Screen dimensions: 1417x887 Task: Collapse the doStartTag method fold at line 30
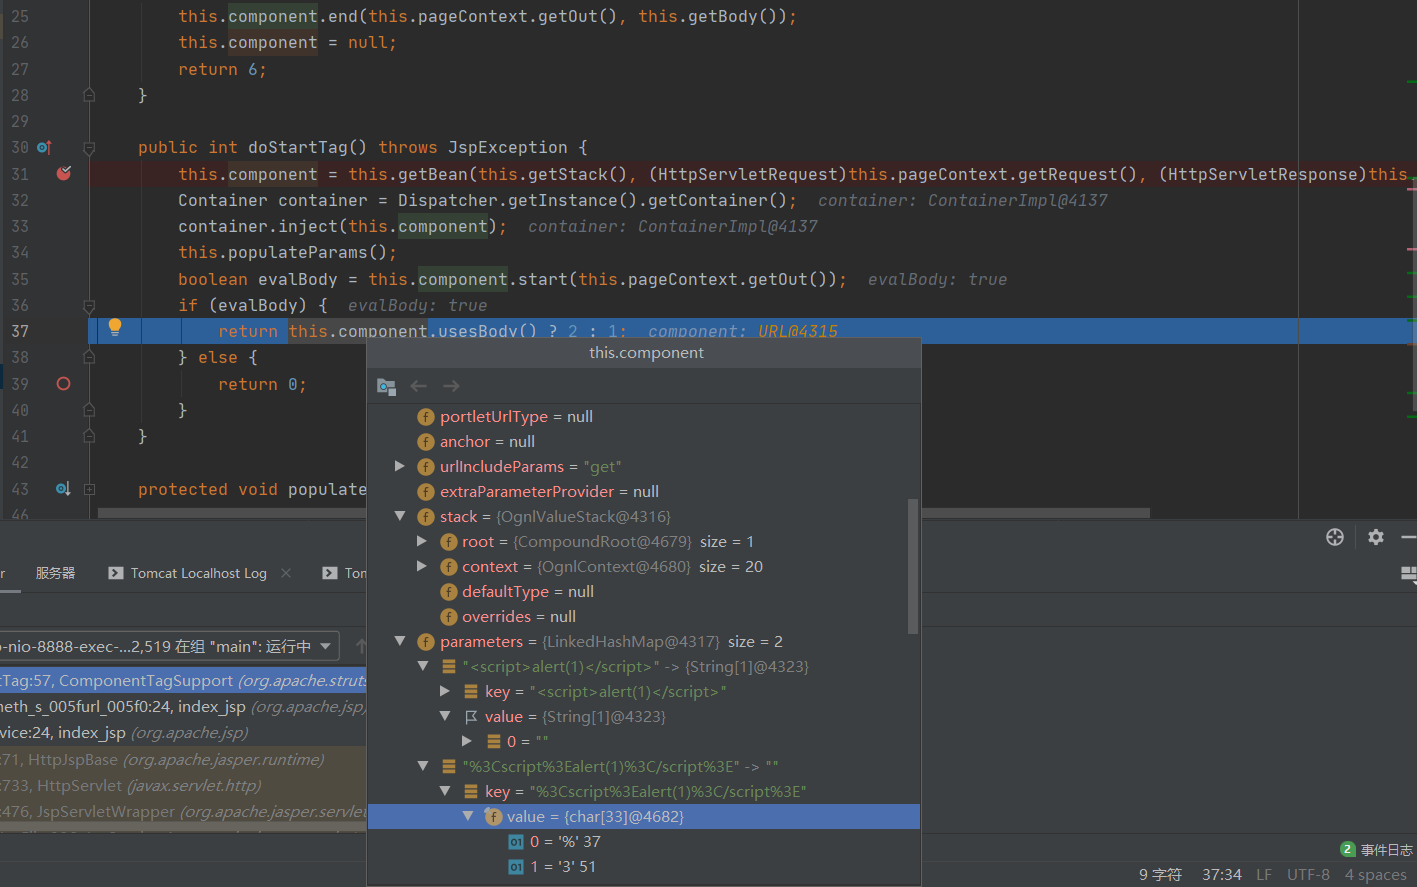(89, 148)
